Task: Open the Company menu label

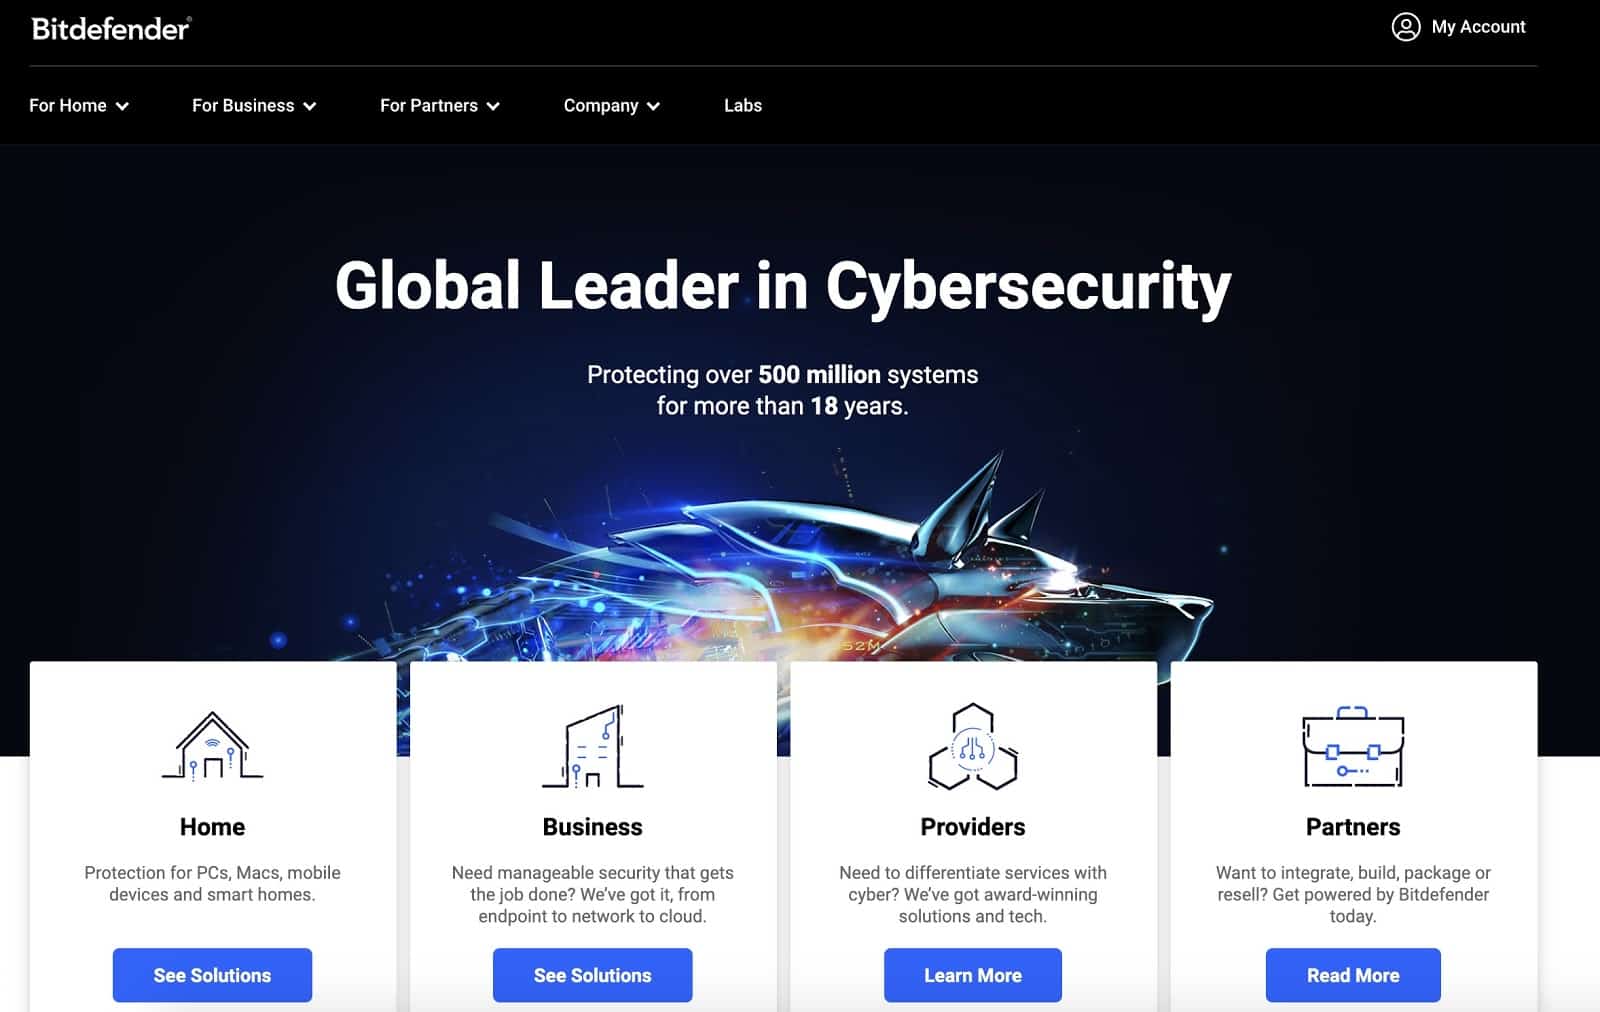Action: [x=600, y=105]
